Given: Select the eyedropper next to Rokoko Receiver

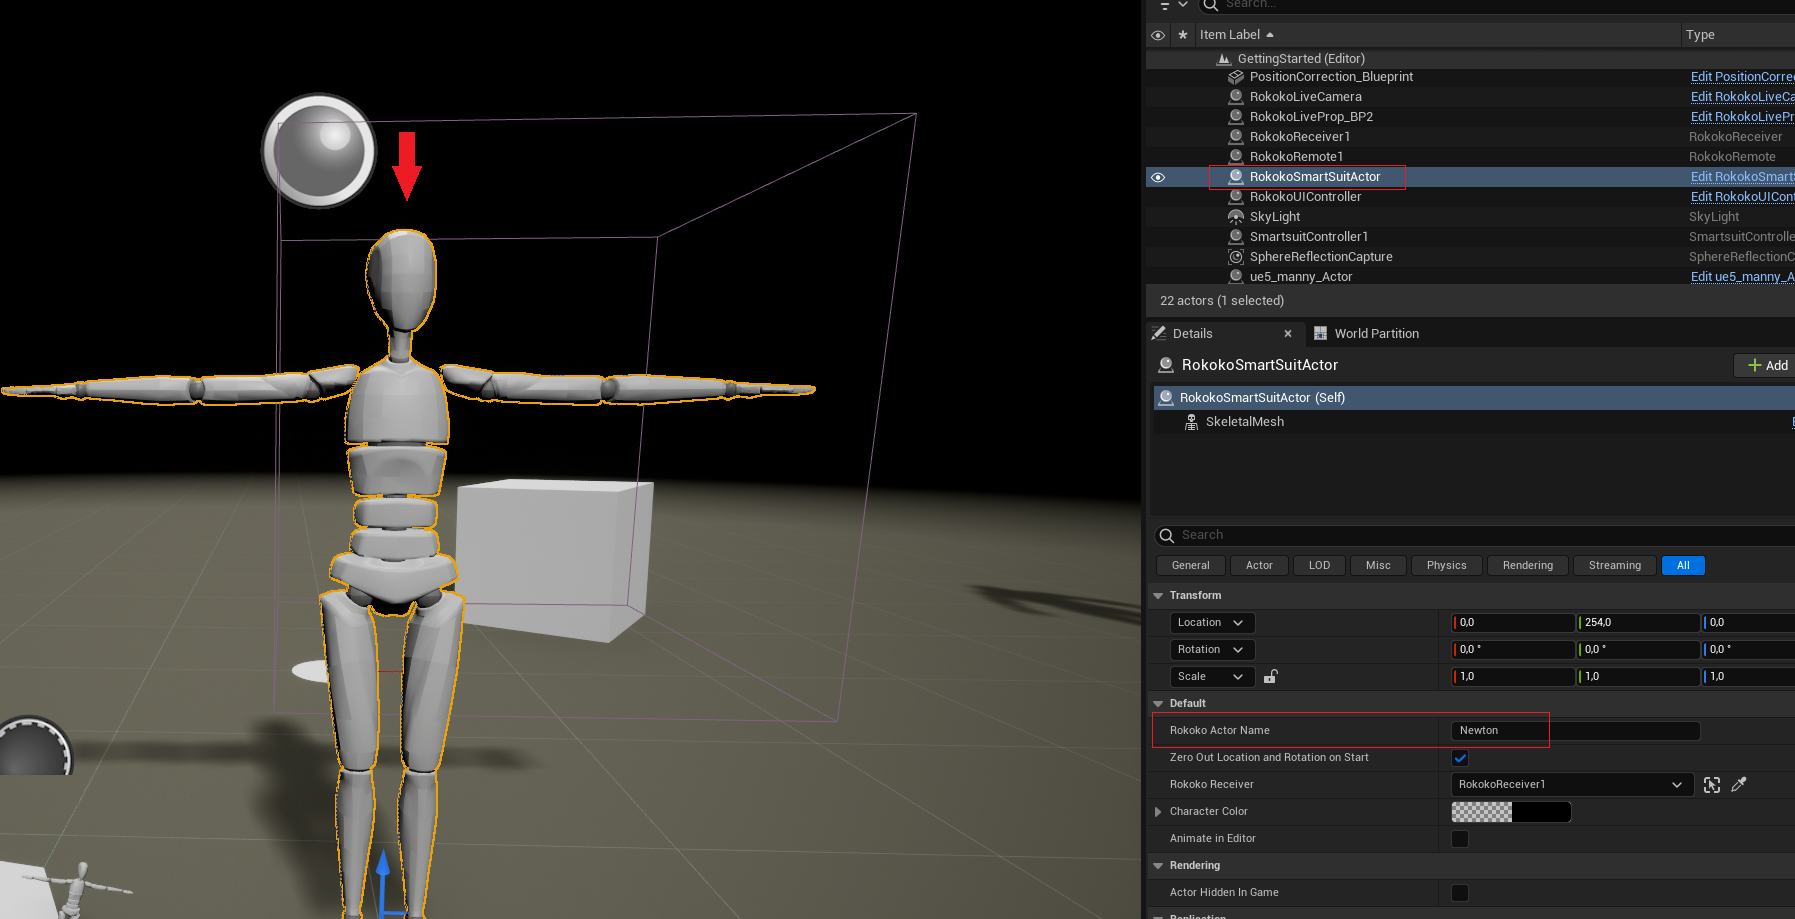Looking at the screenshot, I should pyautogui.click(x=1739, y=784).
